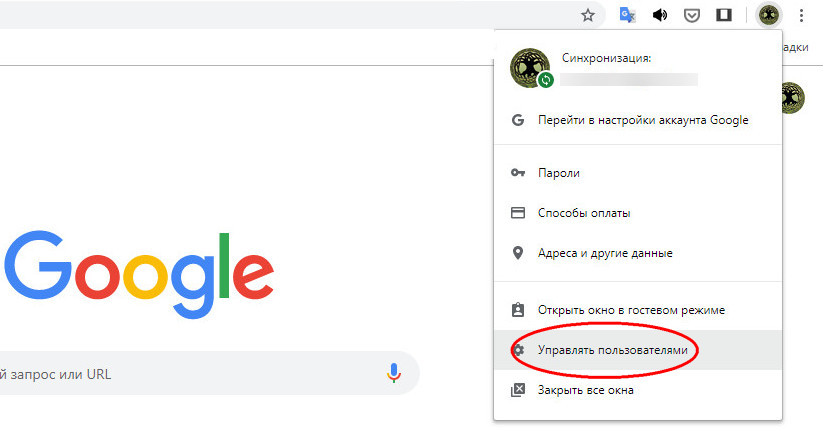Start voice search with the microphone
Screen dimensions: 823x428
[394, 373]
